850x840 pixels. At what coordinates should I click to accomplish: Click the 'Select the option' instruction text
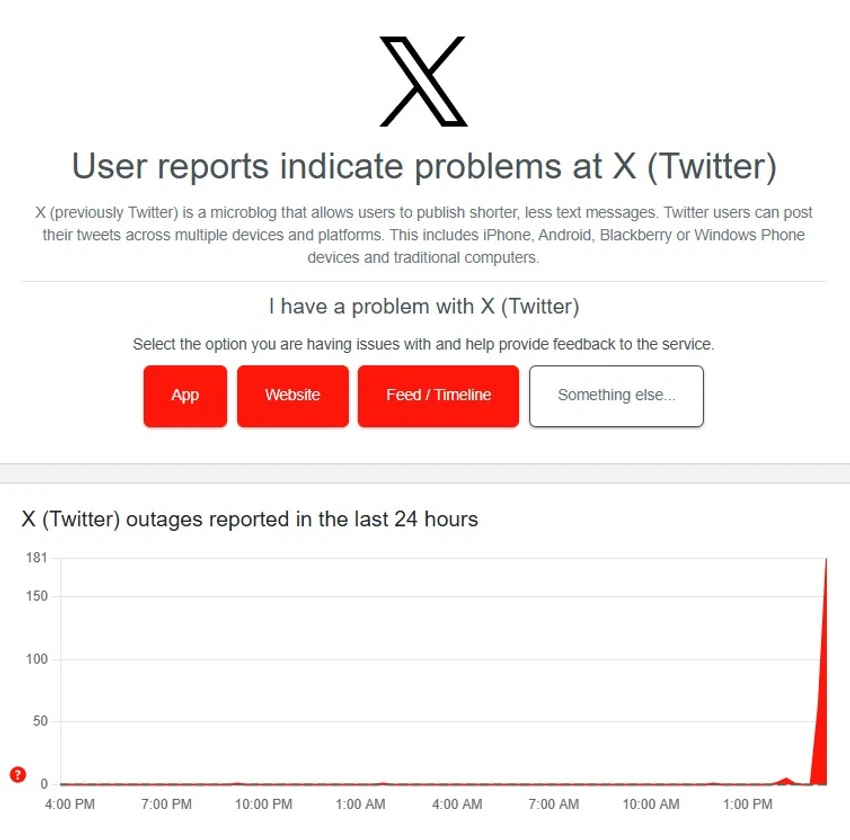click(424, 344)
